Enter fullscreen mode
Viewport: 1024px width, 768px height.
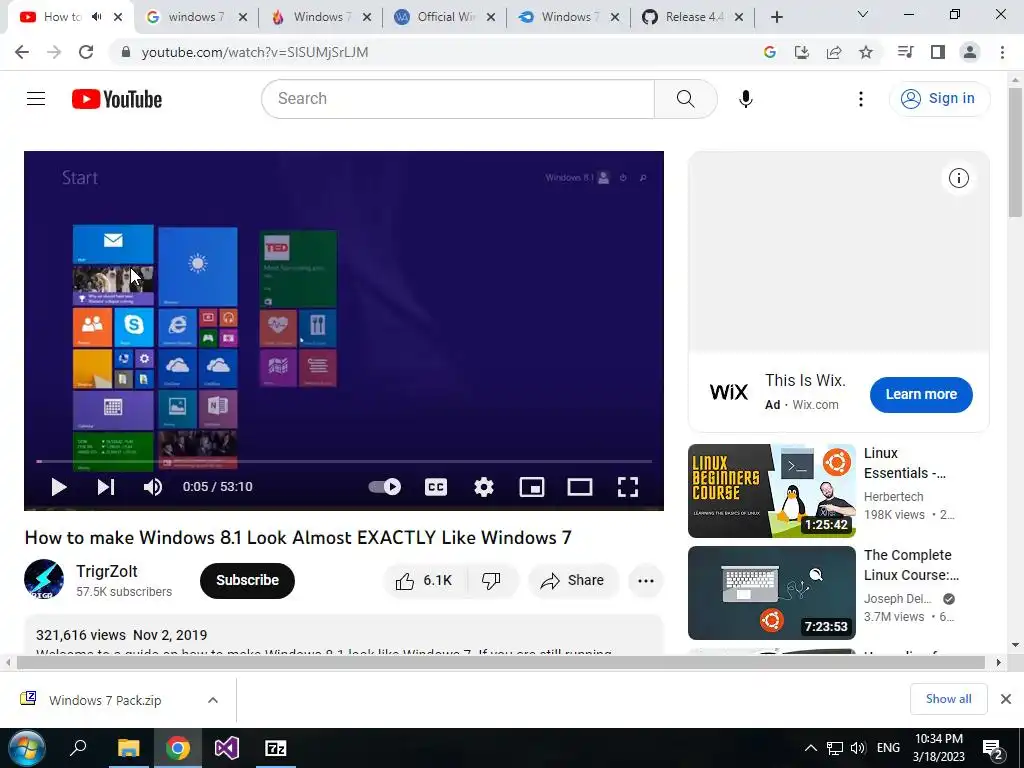click(628, 487)
